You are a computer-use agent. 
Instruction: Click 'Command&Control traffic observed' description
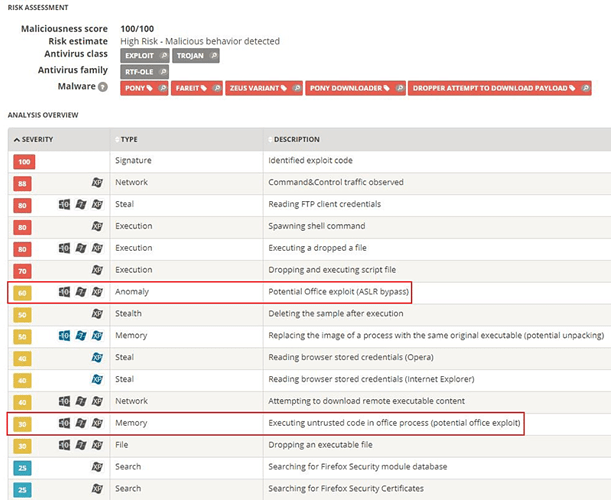pyautogui.click(x=336, y=182)
